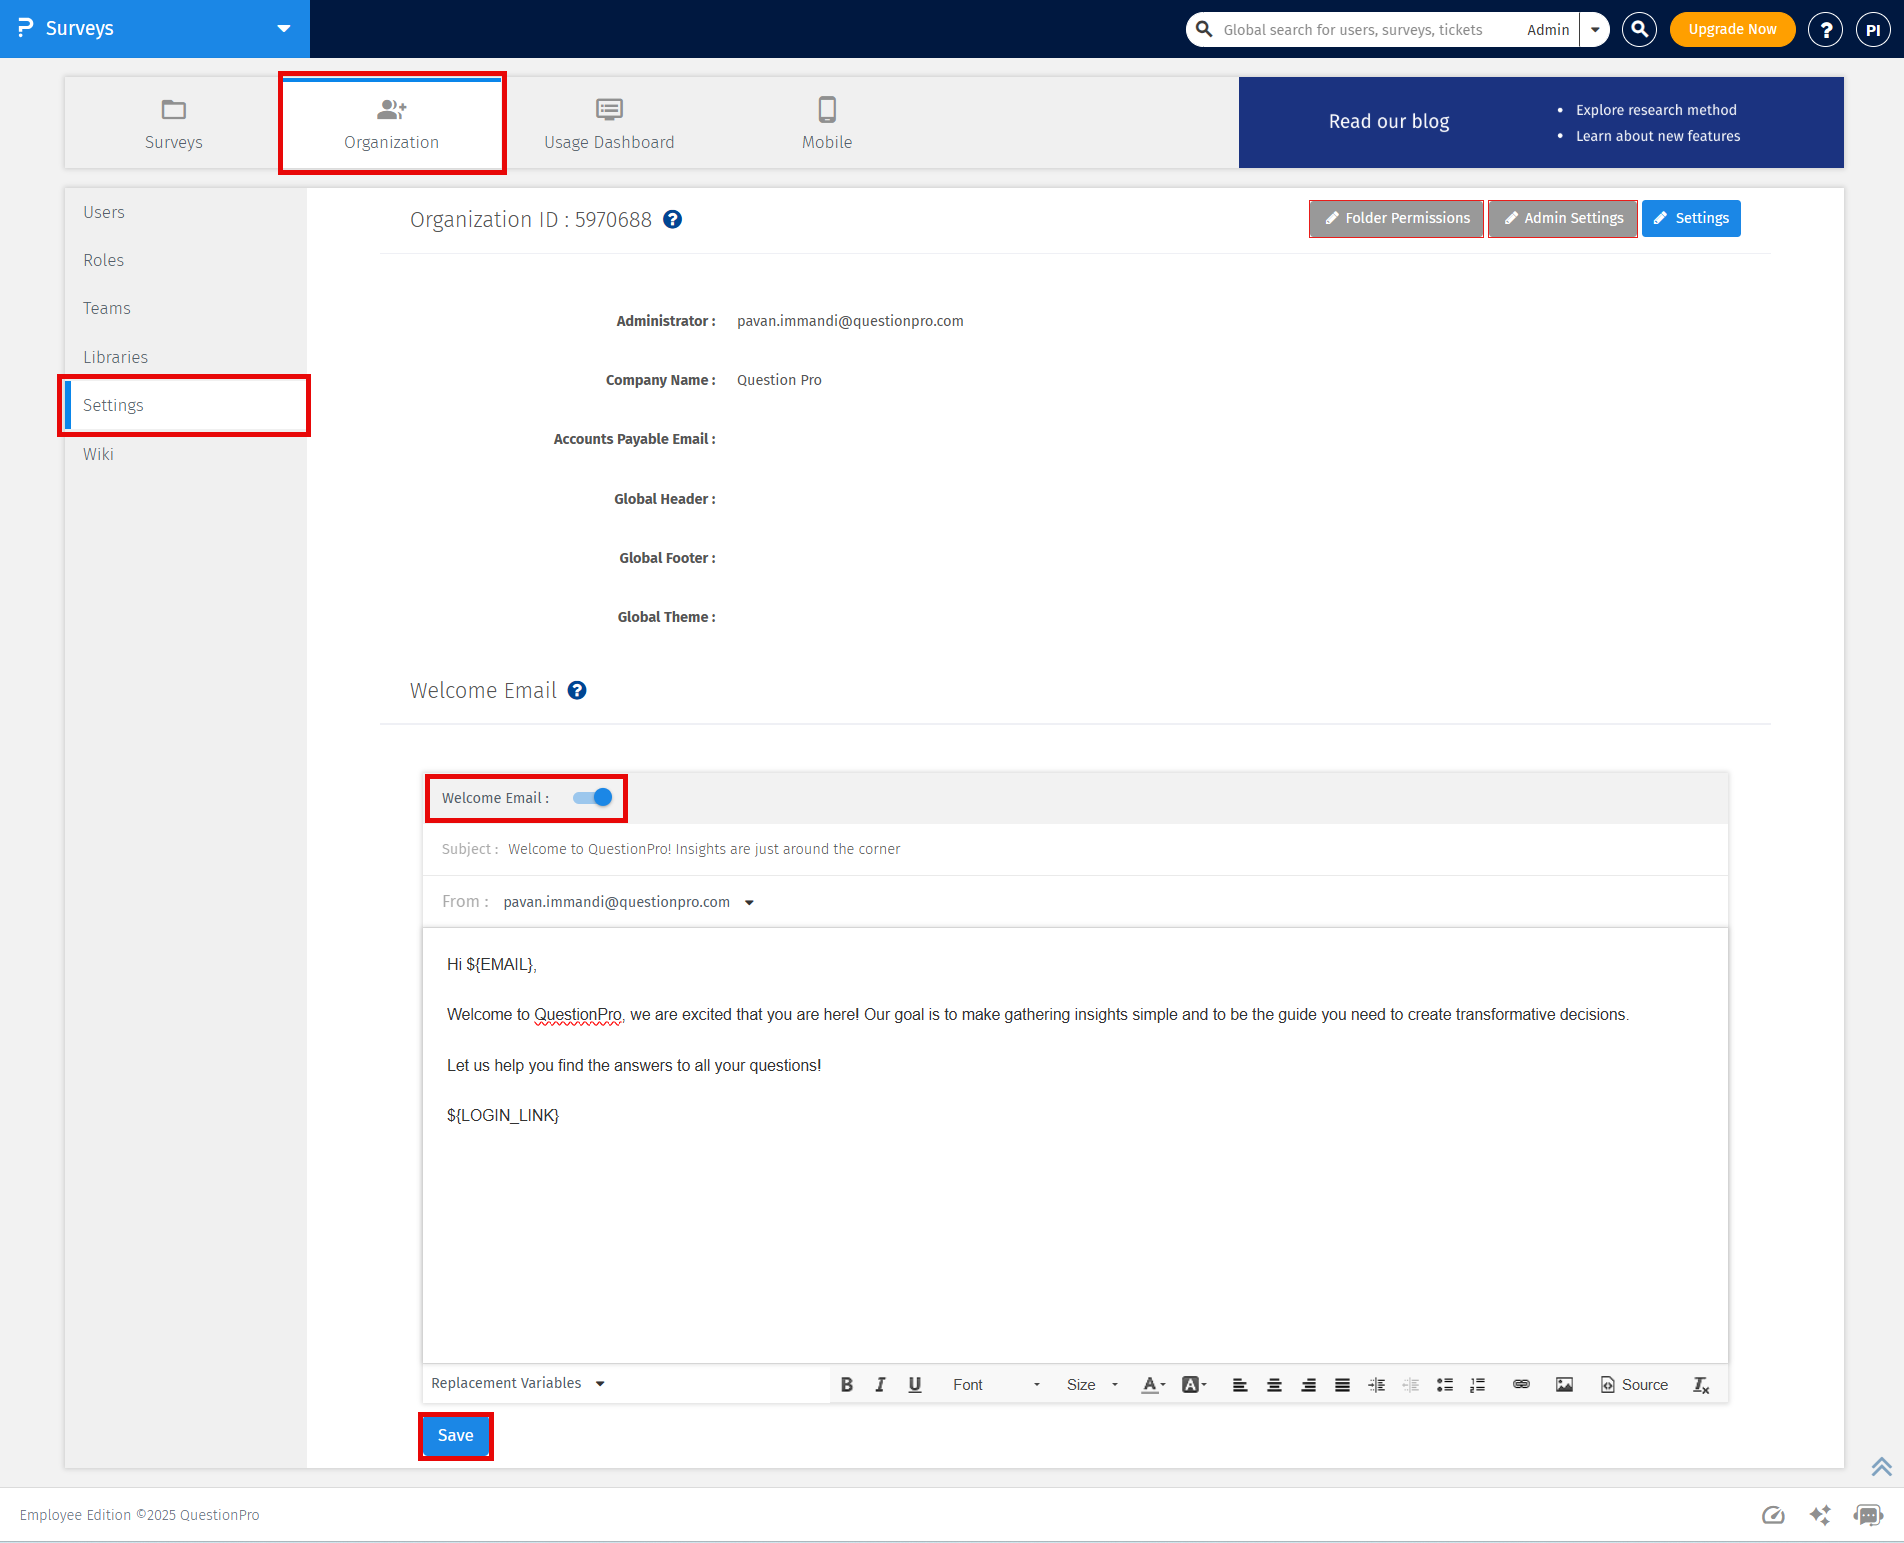
Task: Open the Insert Image tool in editor
Action: [1564, 1384]
